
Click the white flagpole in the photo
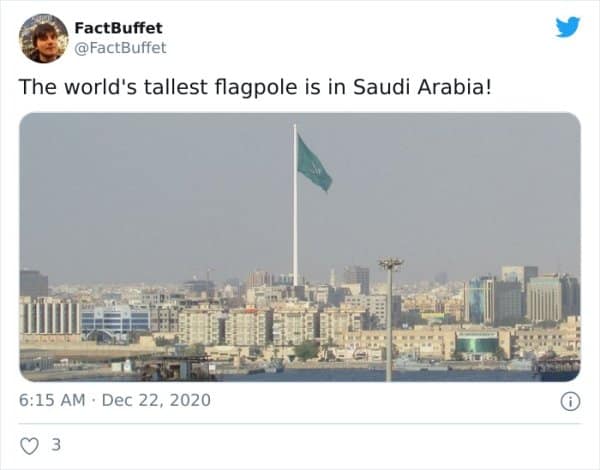(x=295, y=220)
